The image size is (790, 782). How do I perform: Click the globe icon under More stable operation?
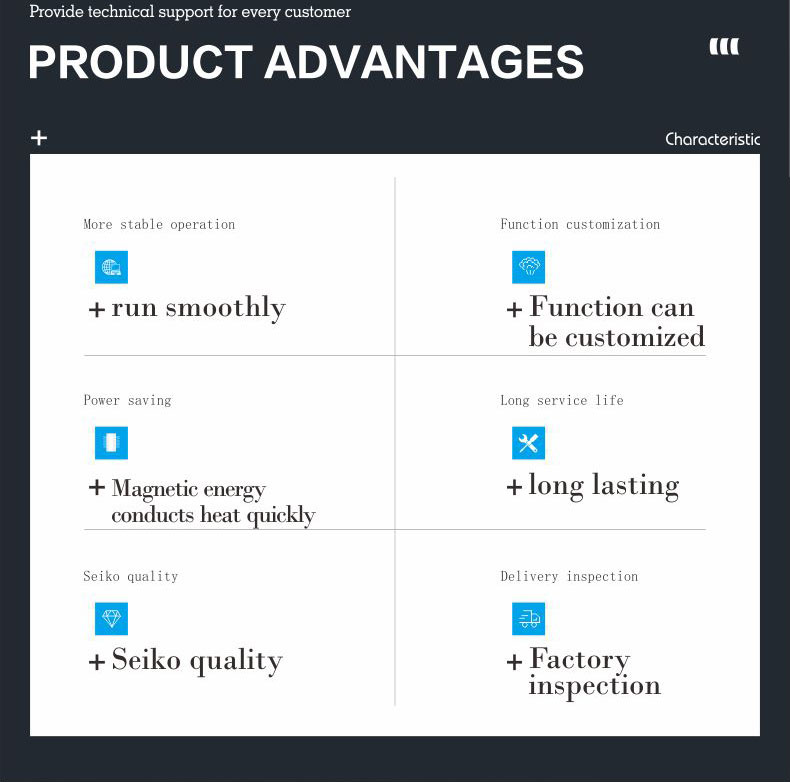111,267
